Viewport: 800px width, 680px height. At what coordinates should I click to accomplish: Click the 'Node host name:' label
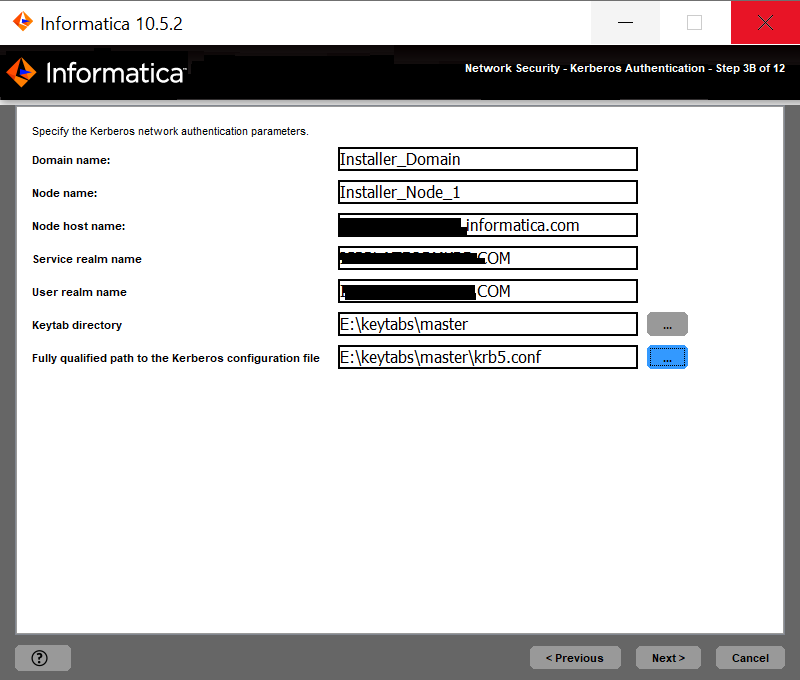point(79,226)
